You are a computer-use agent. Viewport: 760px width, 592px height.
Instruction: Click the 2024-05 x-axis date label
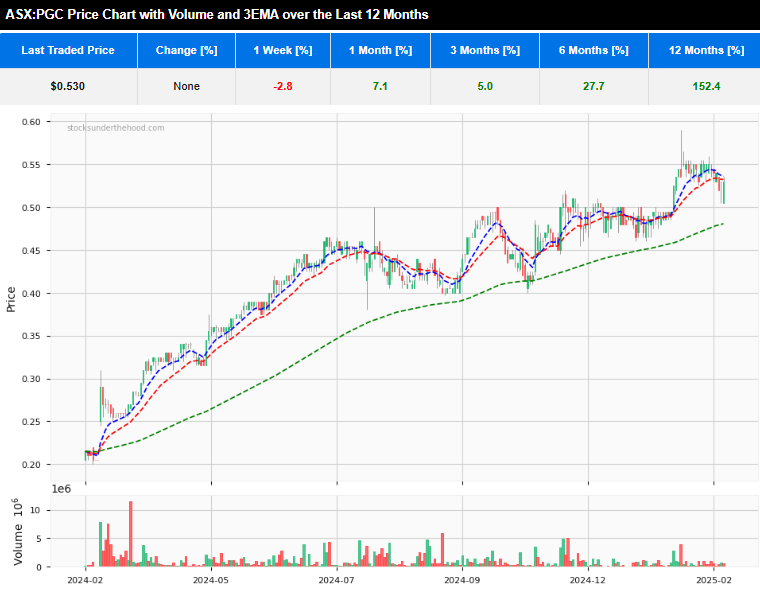tap(211, 580)
